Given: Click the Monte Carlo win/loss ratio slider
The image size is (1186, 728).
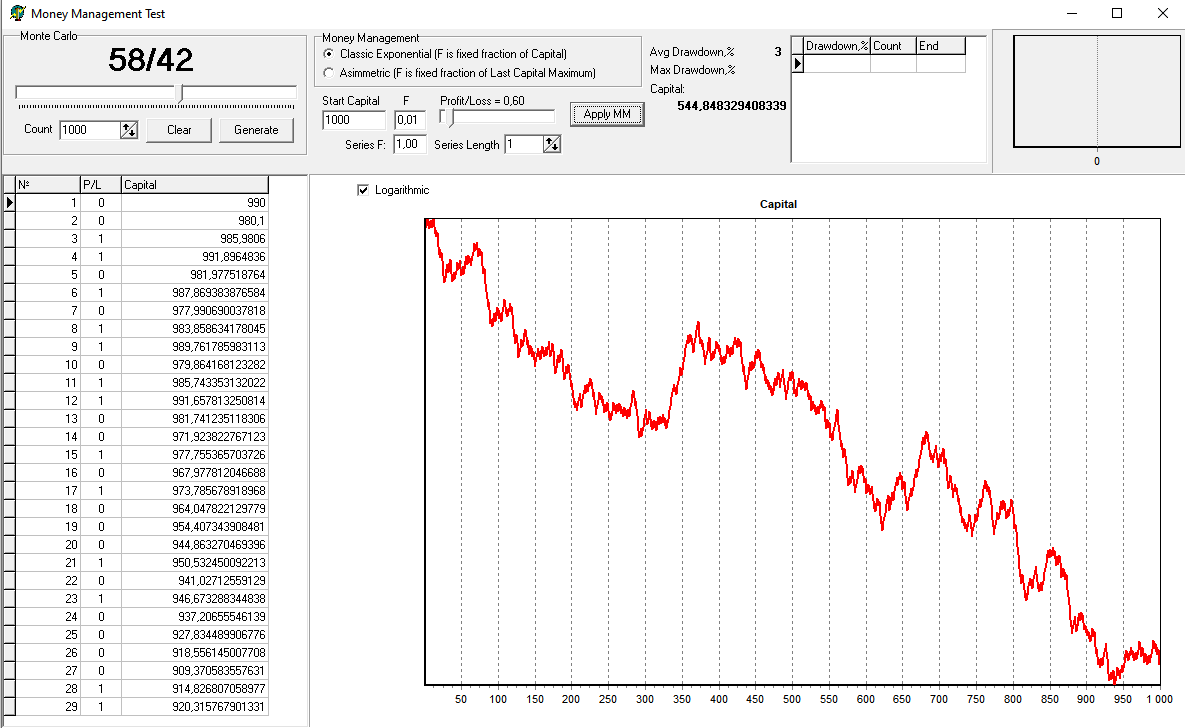Looking at the screenshot, I should tap(156, 93).
